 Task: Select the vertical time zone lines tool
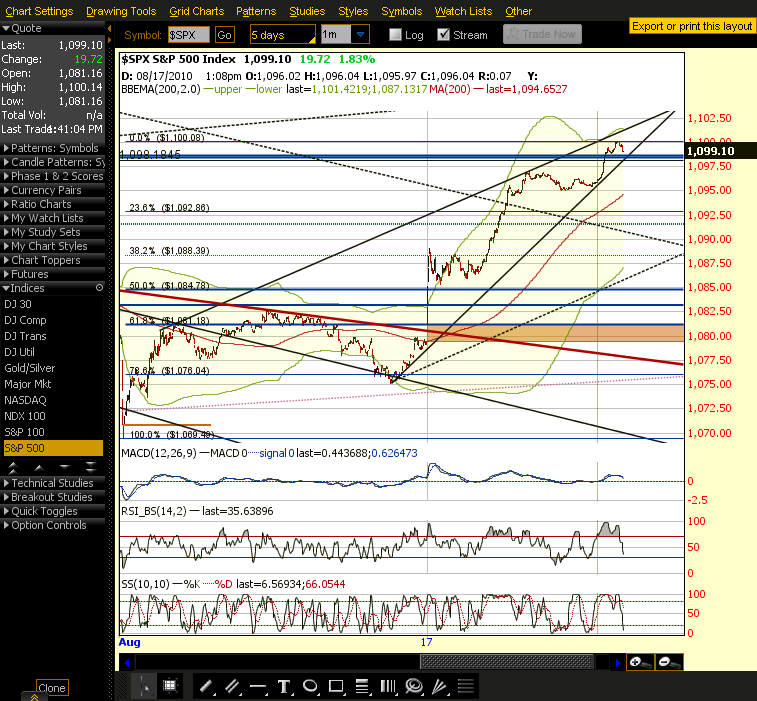(x=388, y=687)
